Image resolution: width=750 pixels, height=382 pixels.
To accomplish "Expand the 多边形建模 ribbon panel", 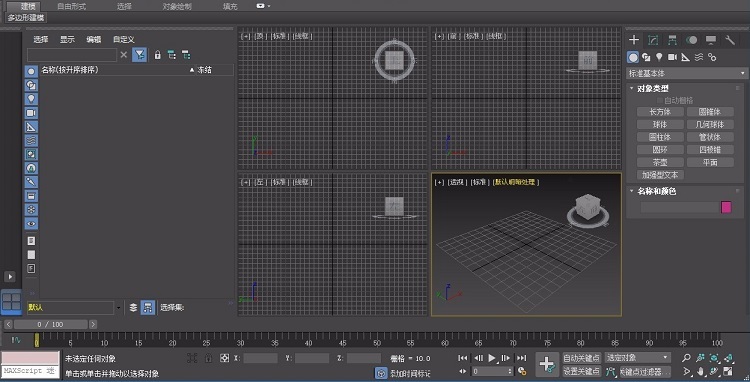I will (x=26, y=18).
